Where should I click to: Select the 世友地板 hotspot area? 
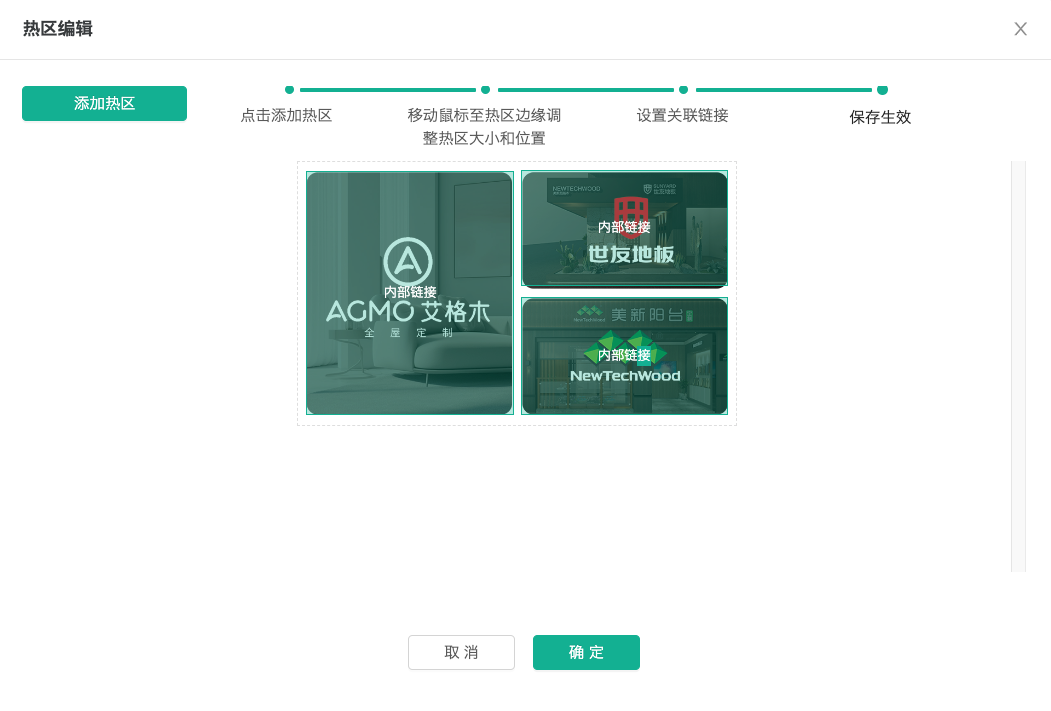[x=624, y=229]
